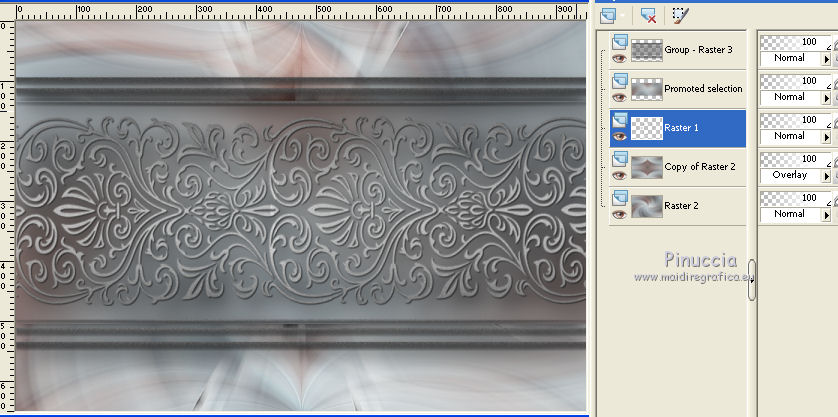Select the layer named Copy of Raster 2

pos(700,167)
